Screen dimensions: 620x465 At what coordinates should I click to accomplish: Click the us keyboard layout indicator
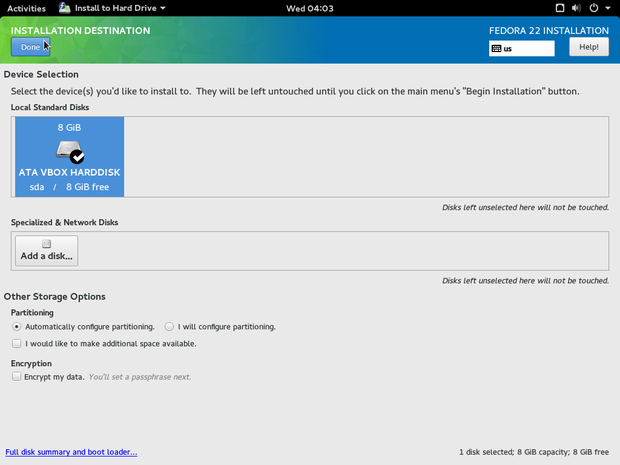click(522, 49)
